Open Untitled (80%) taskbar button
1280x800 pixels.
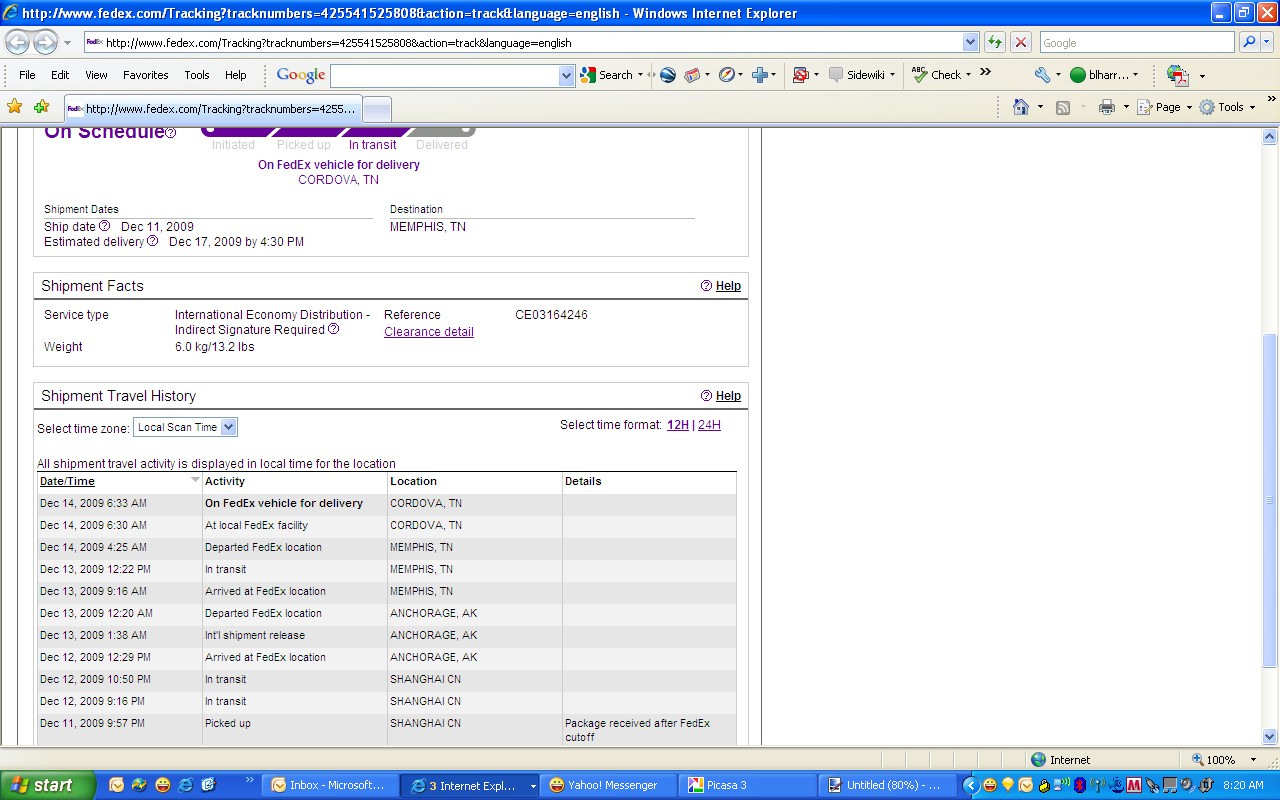(x=885, y=785)
